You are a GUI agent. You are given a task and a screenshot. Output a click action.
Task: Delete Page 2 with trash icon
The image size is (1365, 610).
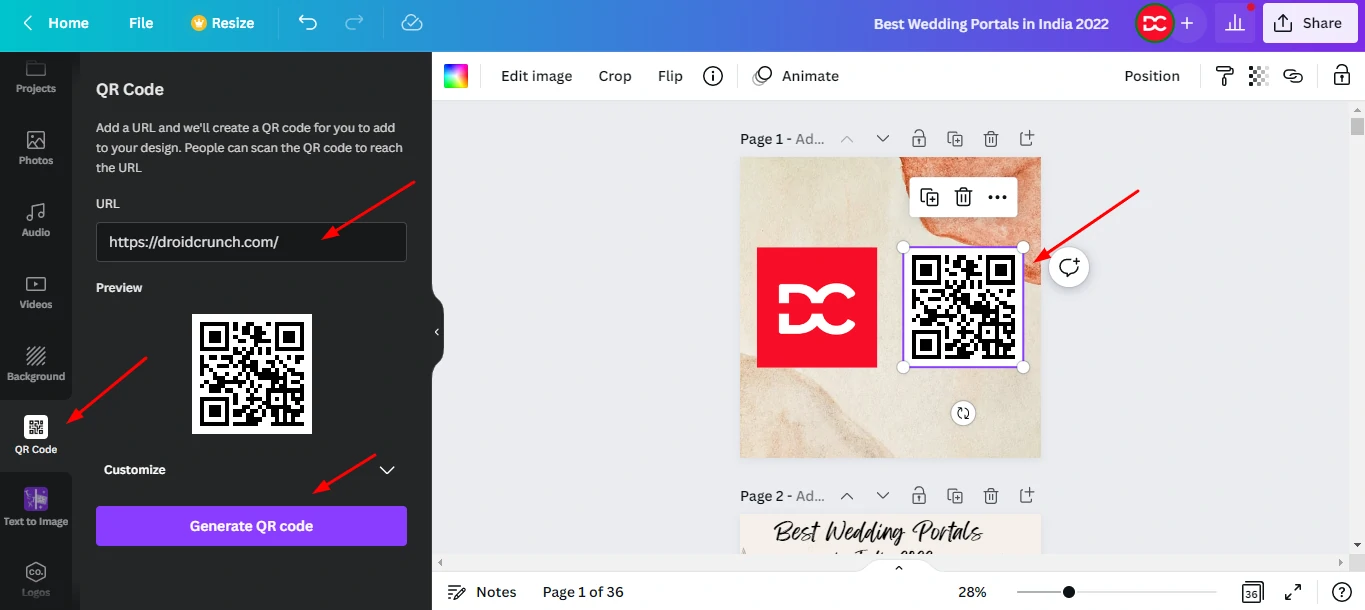point(990,496)
